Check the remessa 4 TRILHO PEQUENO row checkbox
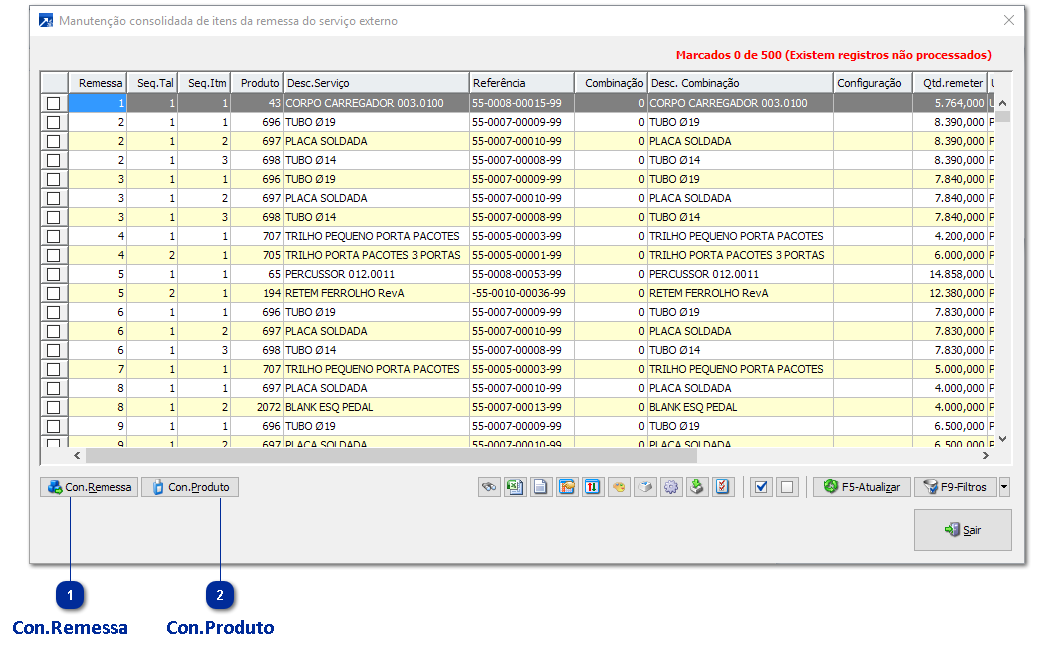 tap(53, 236)
